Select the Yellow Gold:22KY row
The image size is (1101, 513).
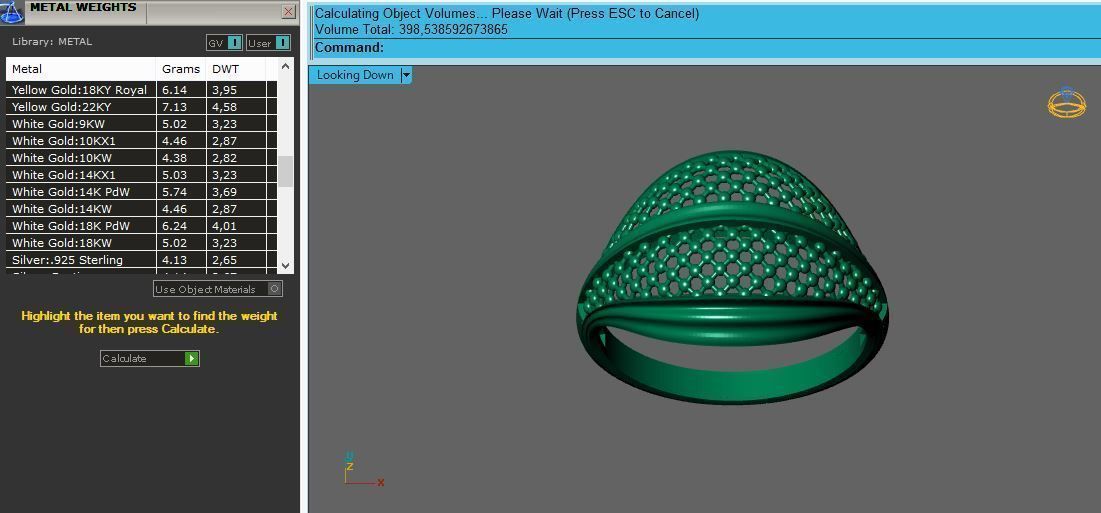coord(142,107)
